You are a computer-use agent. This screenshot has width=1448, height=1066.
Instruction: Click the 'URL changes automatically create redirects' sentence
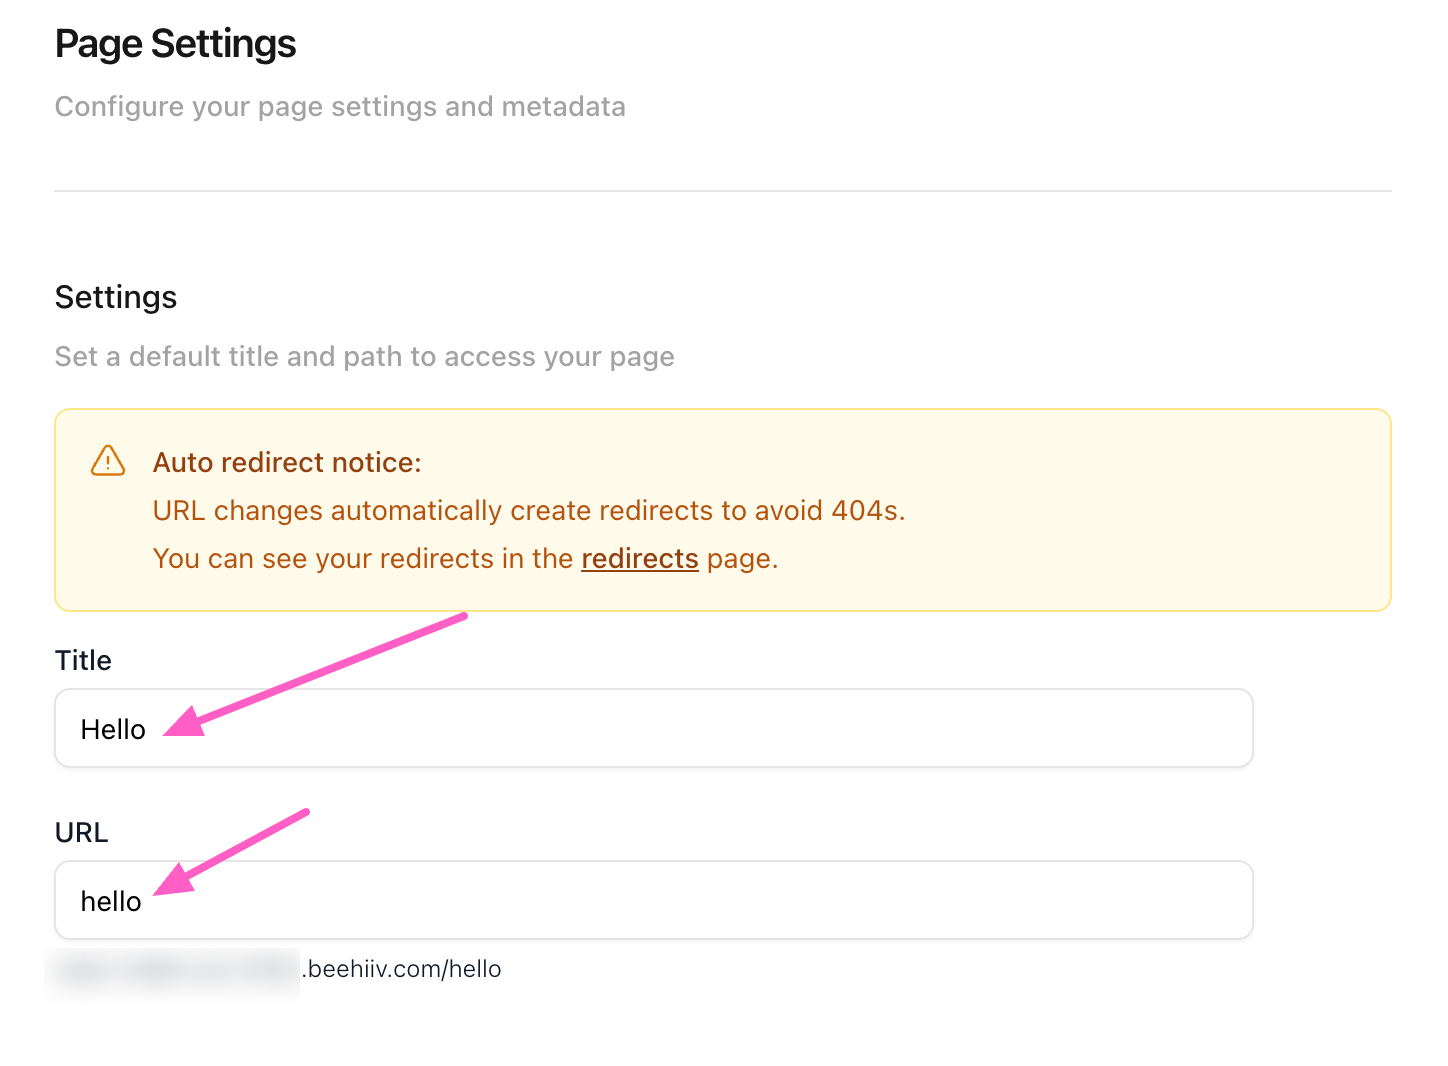(x=528, y=510)
